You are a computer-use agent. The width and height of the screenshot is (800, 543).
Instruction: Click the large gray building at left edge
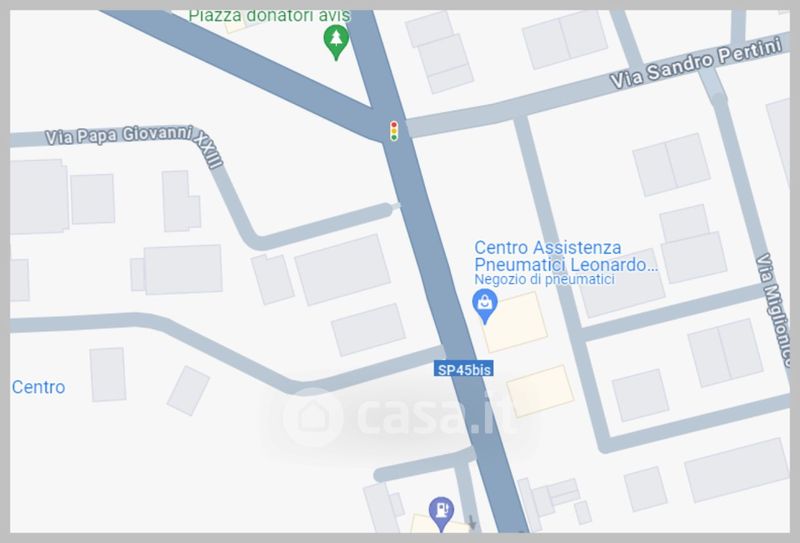click(39, 196)
